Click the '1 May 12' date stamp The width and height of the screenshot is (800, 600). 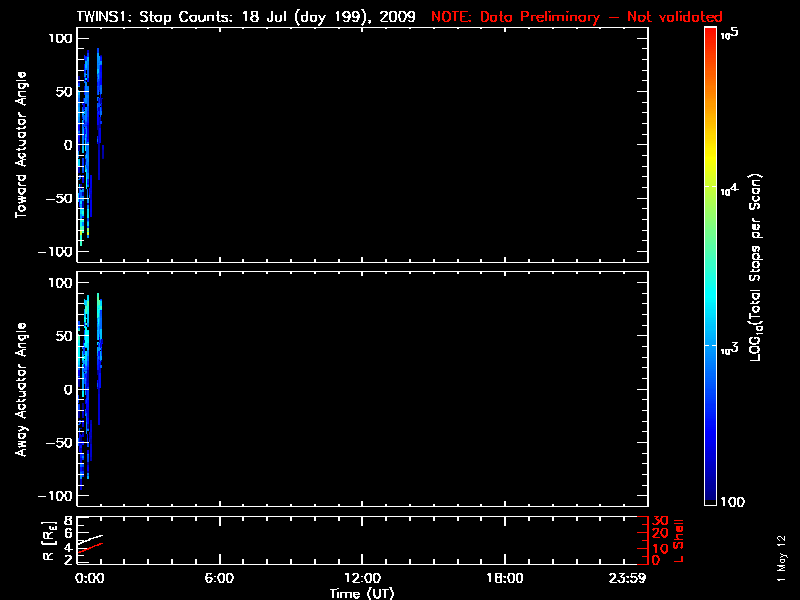[781, 559]
